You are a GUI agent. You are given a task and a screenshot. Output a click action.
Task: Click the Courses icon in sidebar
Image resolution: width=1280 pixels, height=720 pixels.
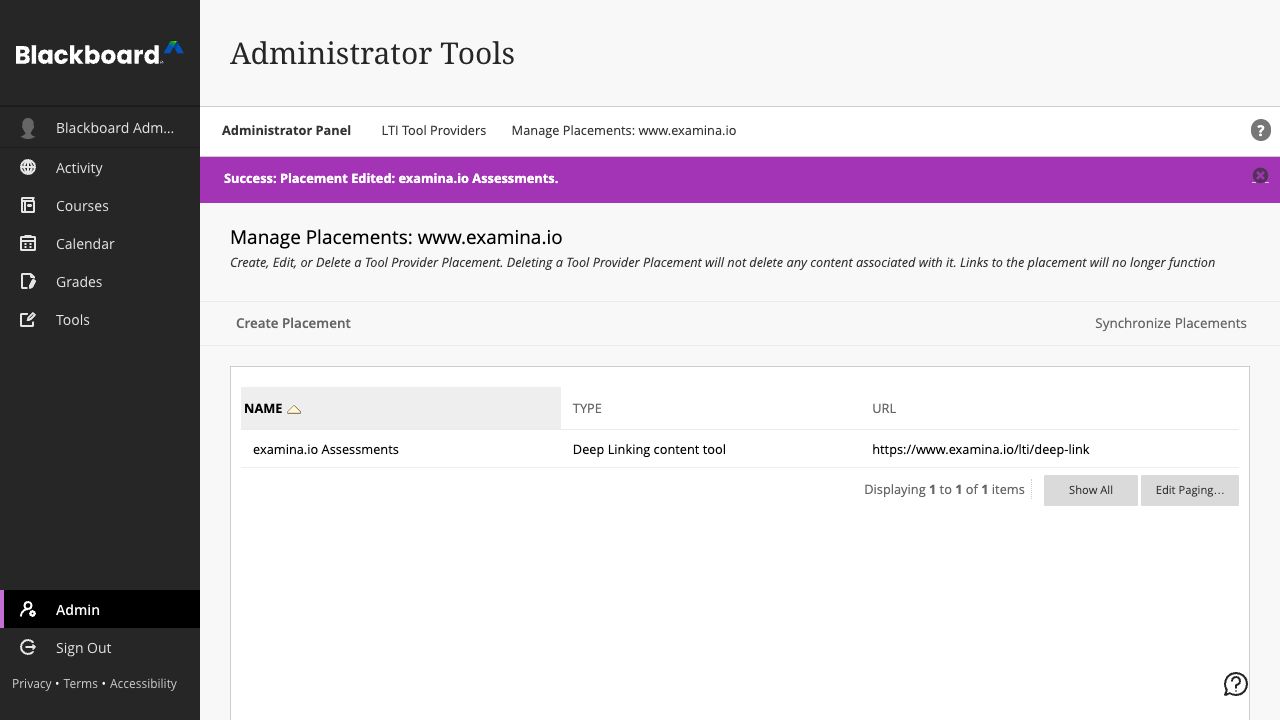tap(28, 205)
